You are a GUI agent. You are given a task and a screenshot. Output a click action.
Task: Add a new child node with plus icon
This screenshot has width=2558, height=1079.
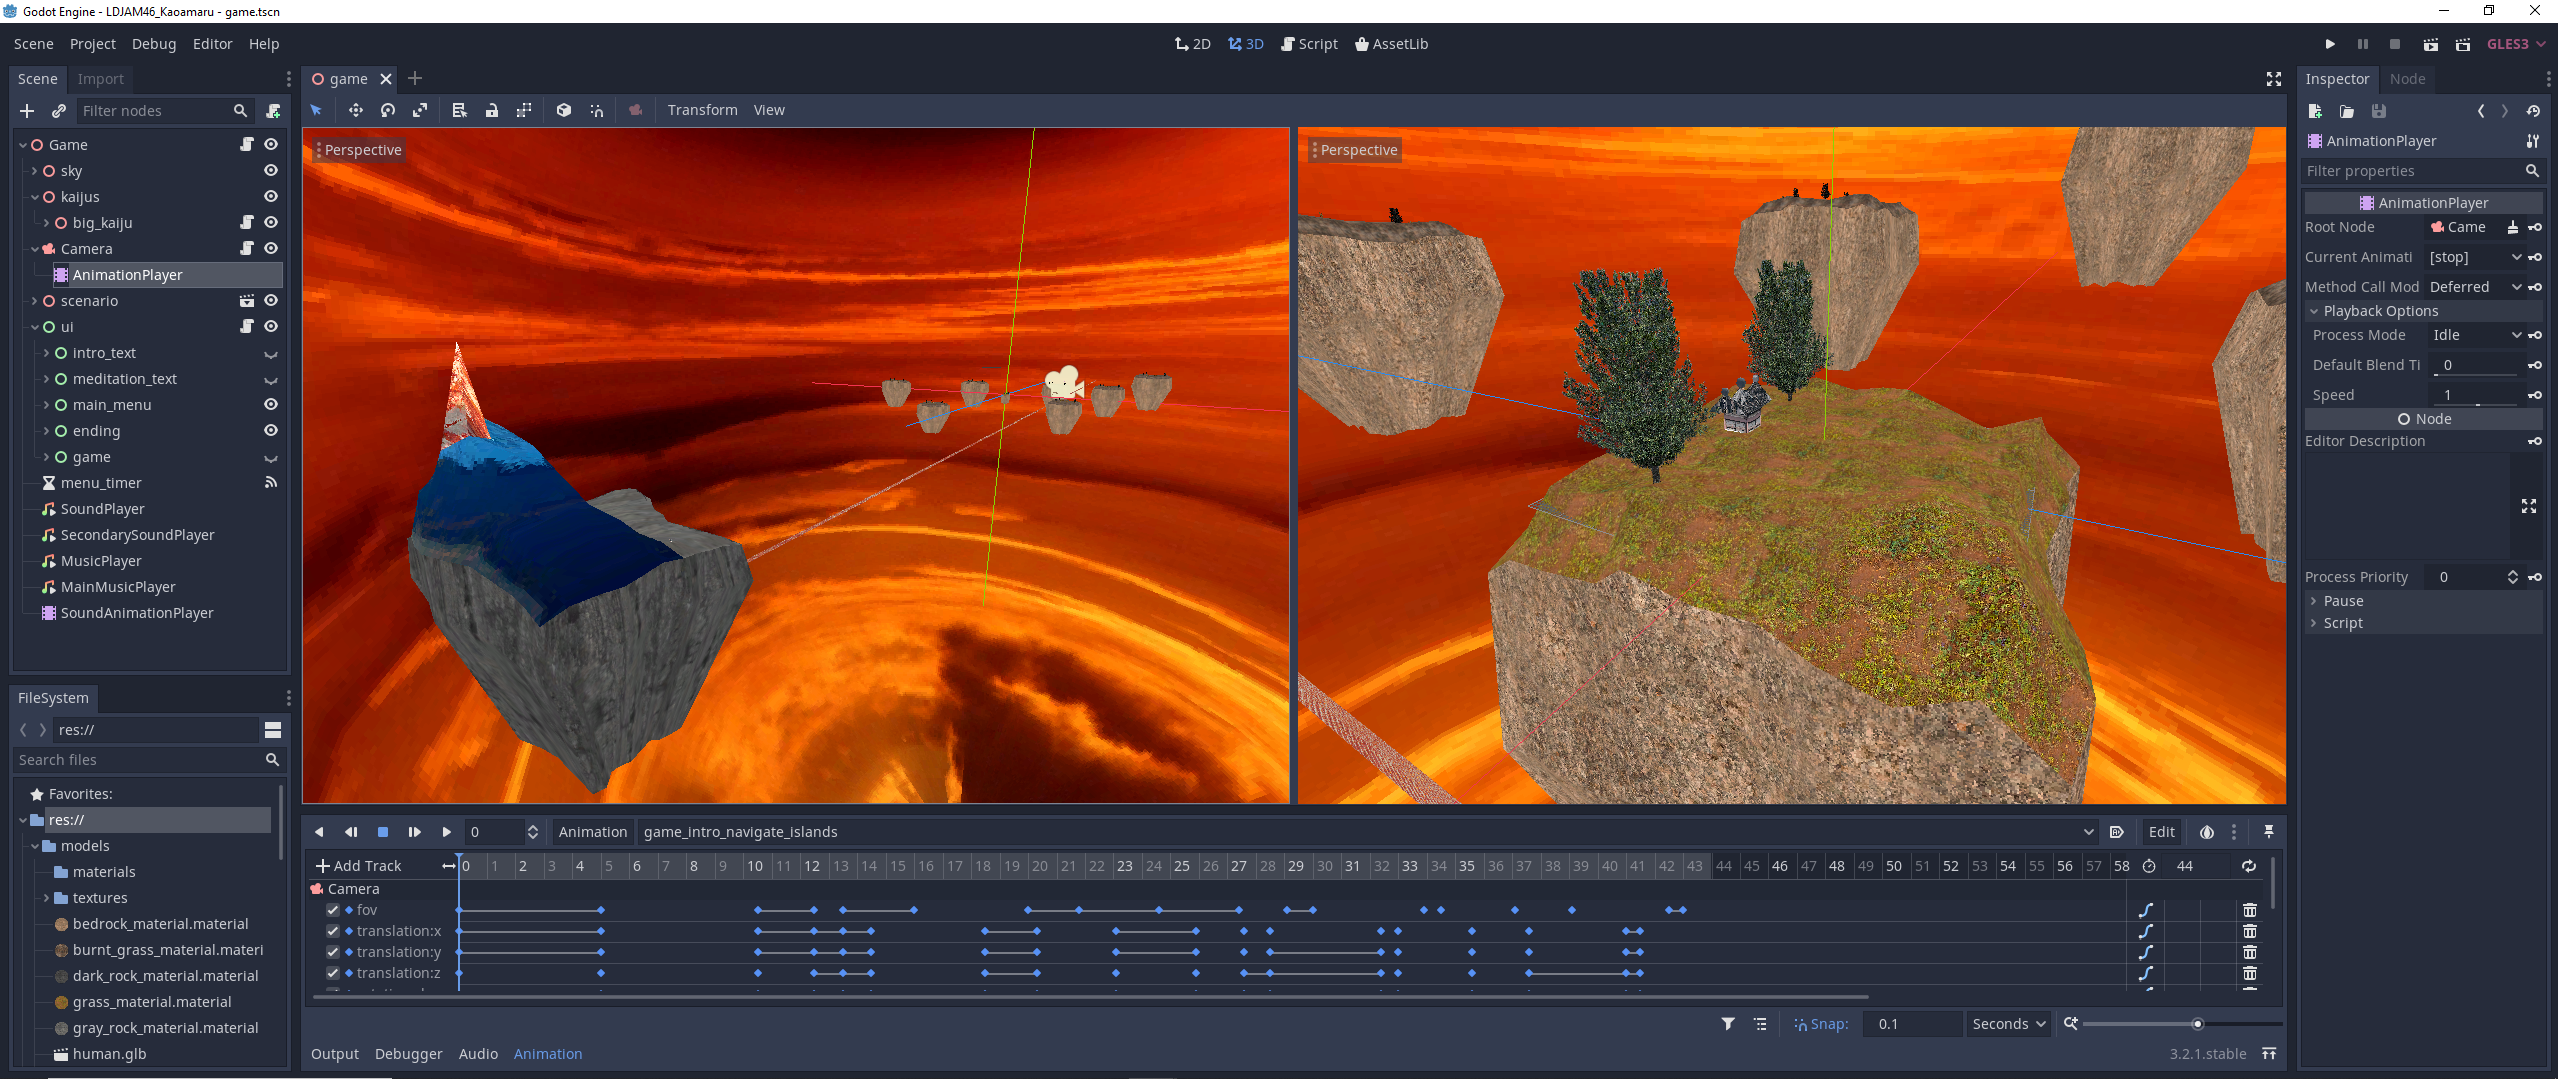27,111
